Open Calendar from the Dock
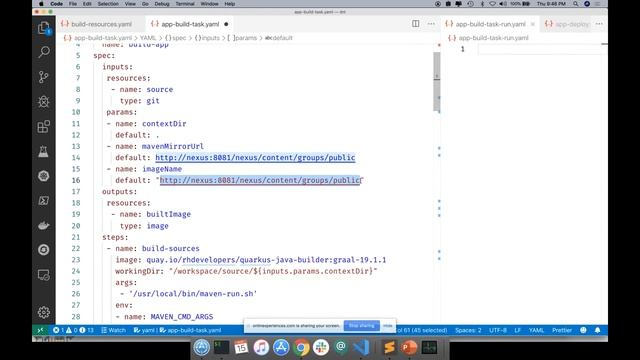Screen dimensions: 640x360 [241, 347]
